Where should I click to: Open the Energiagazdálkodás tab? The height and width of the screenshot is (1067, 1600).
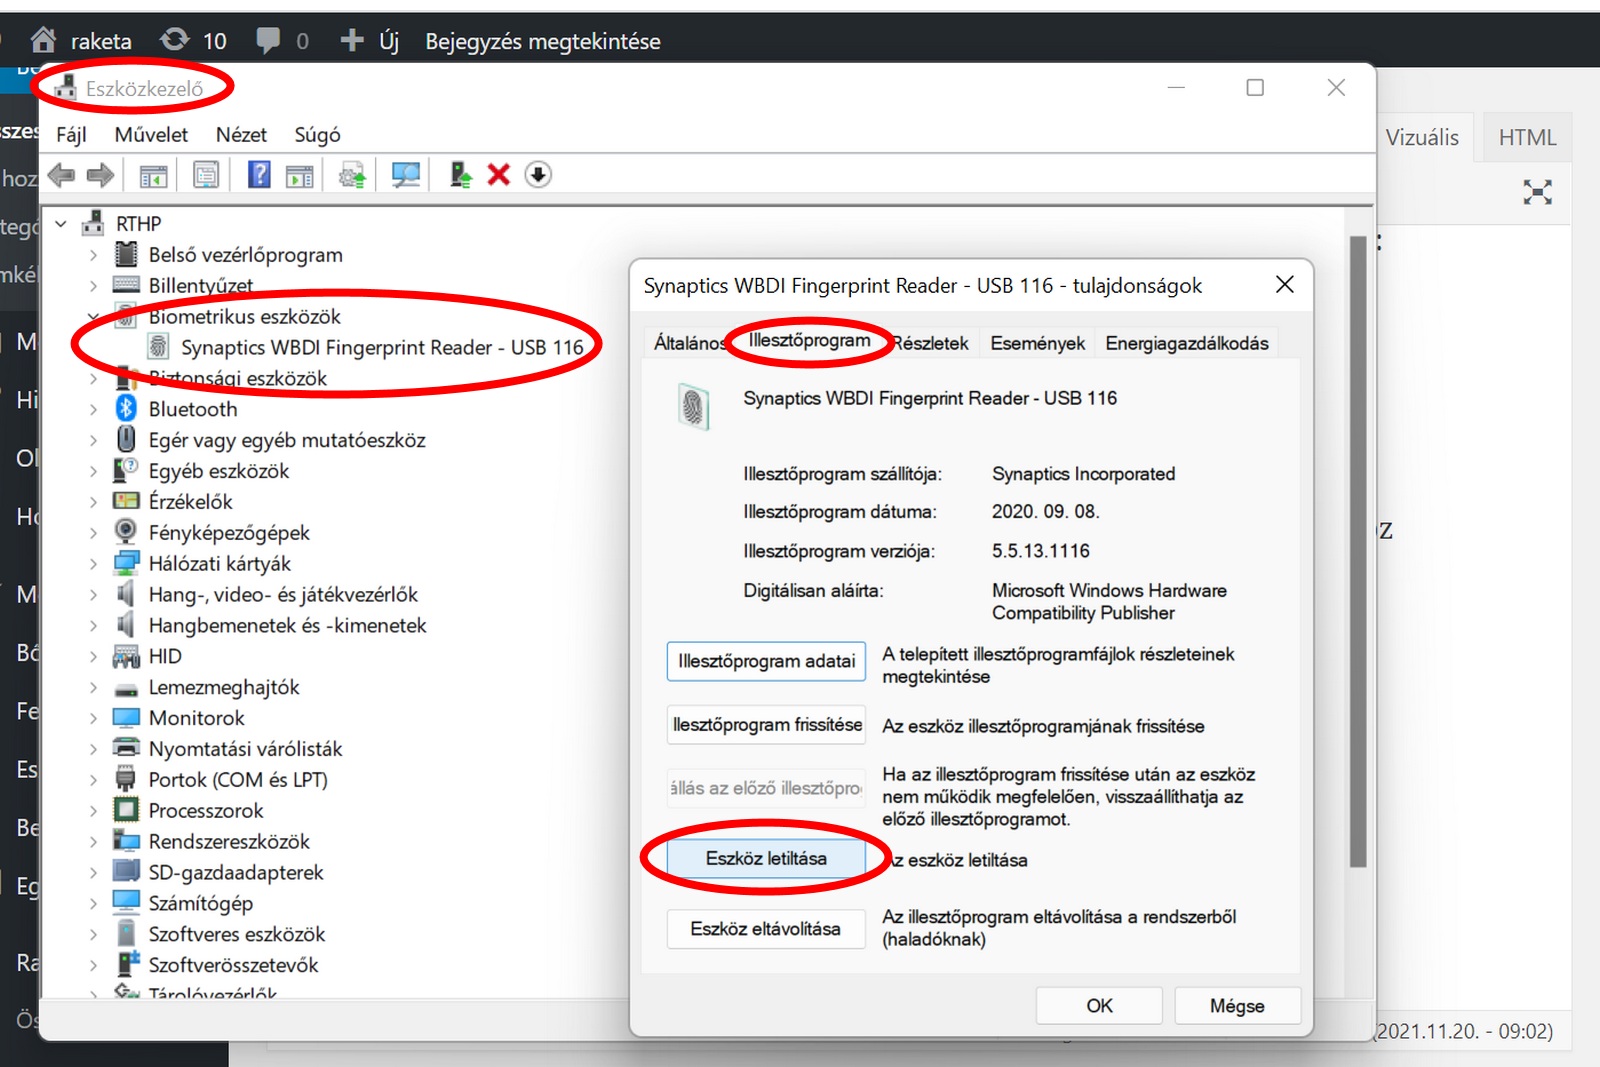click(1186, 344)
